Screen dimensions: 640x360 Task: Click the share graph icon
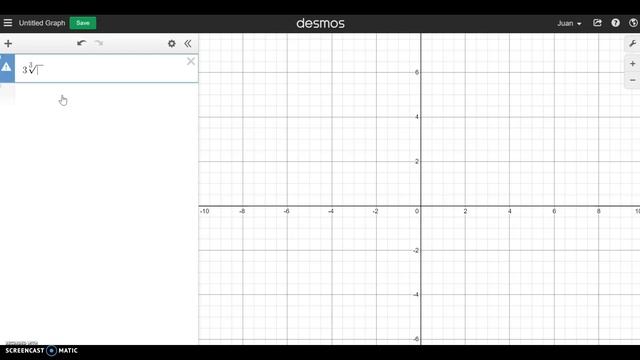[597, 23]
